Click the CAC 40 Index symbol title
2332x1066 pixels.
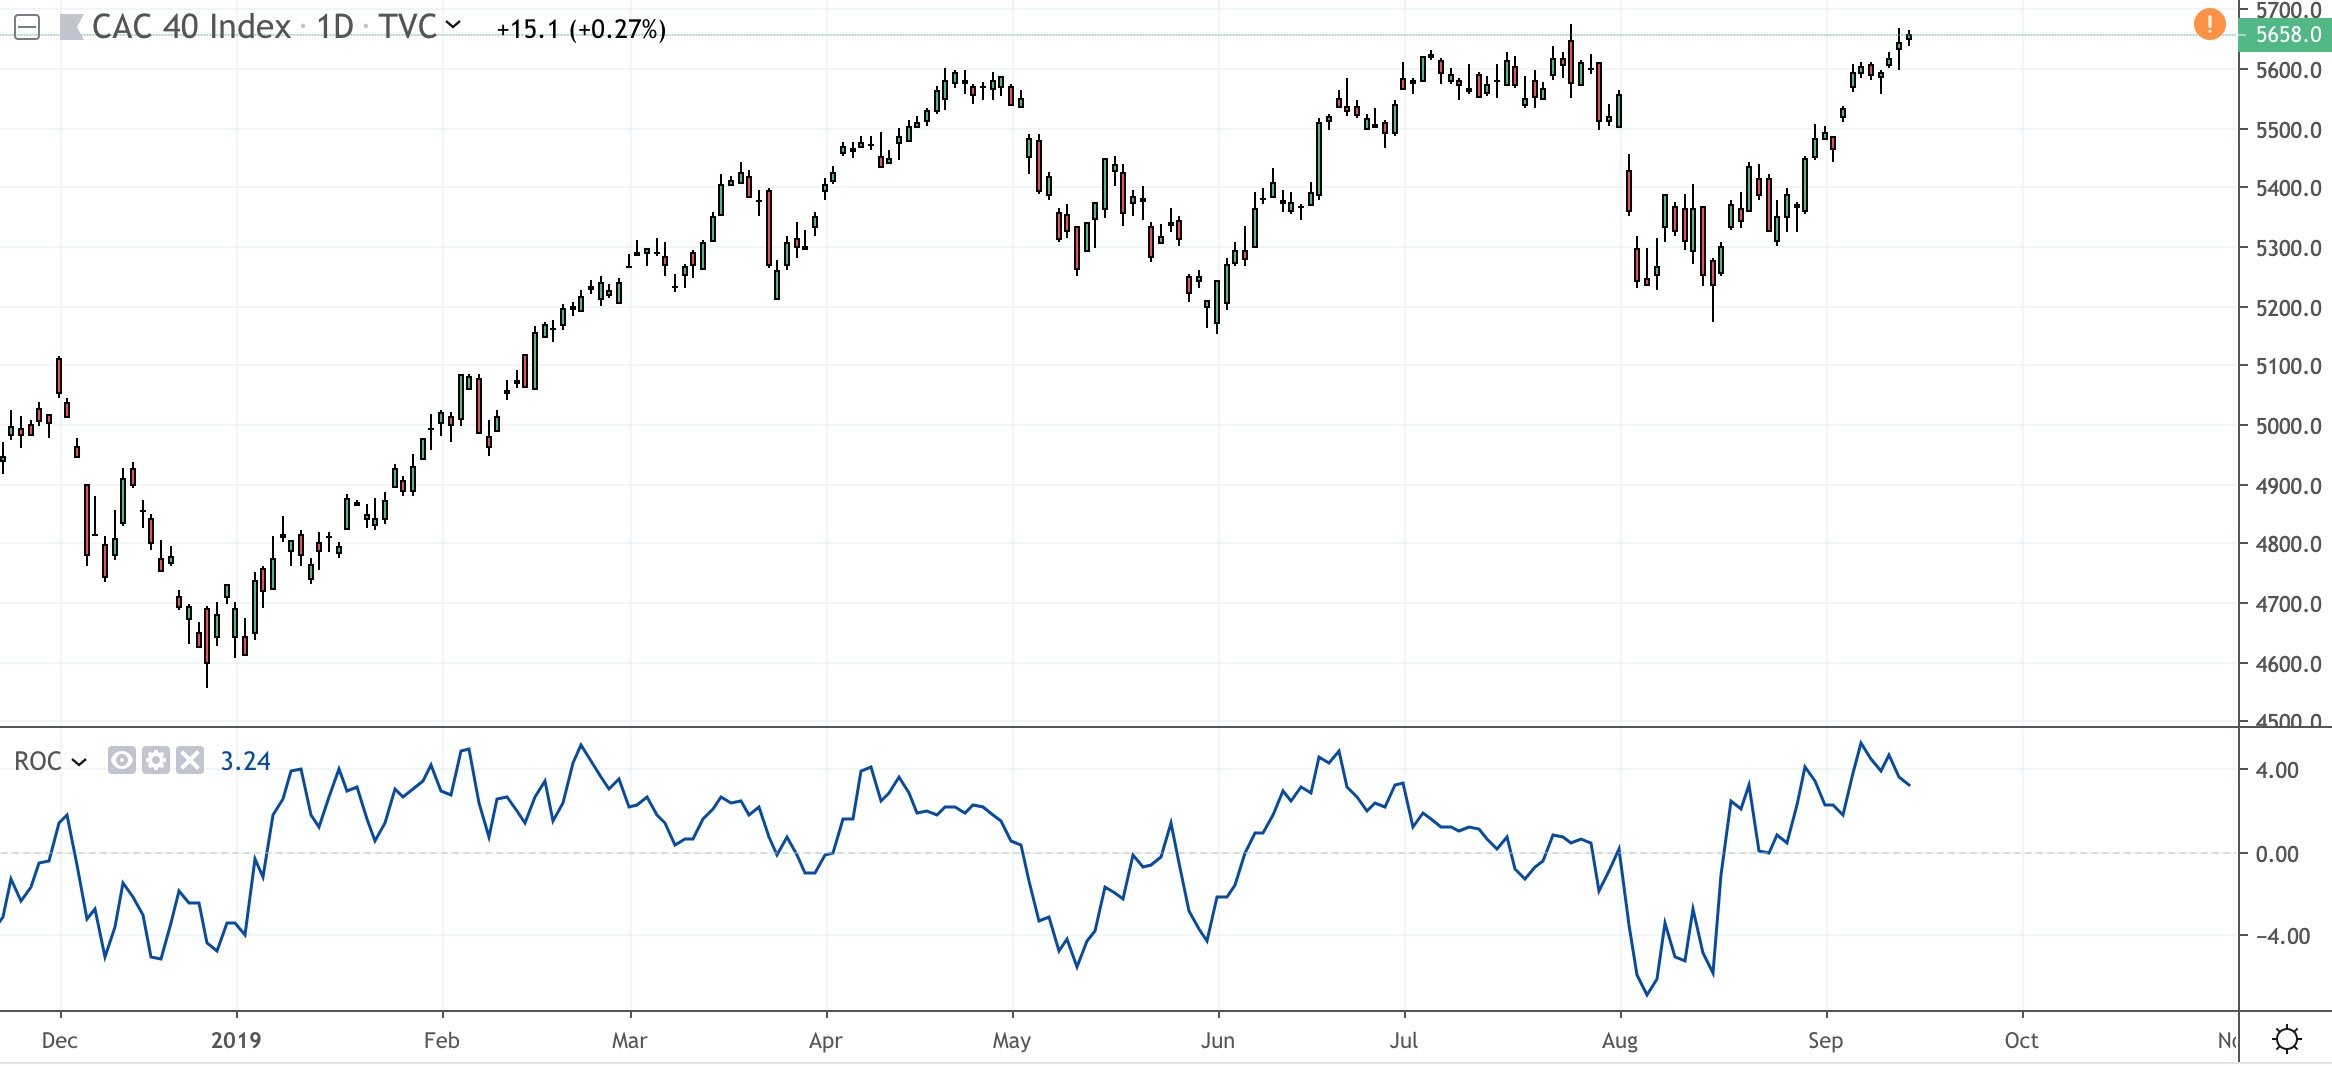(x=191, y=27)
